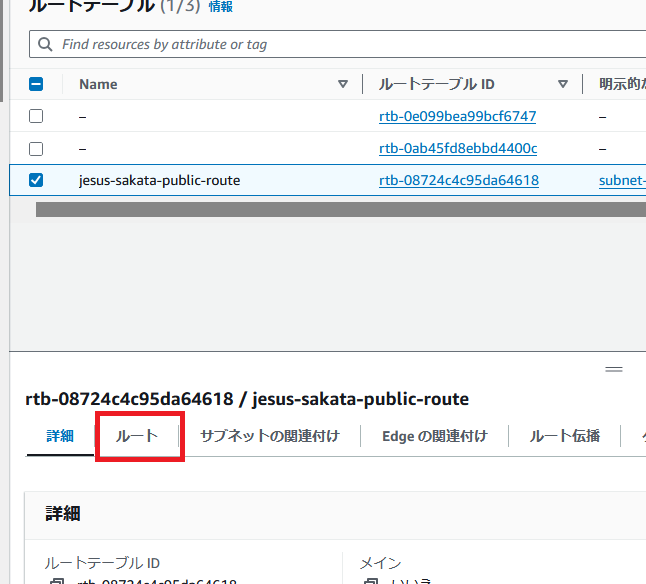Click the ルートテーブル ID column header

[436, 84]
